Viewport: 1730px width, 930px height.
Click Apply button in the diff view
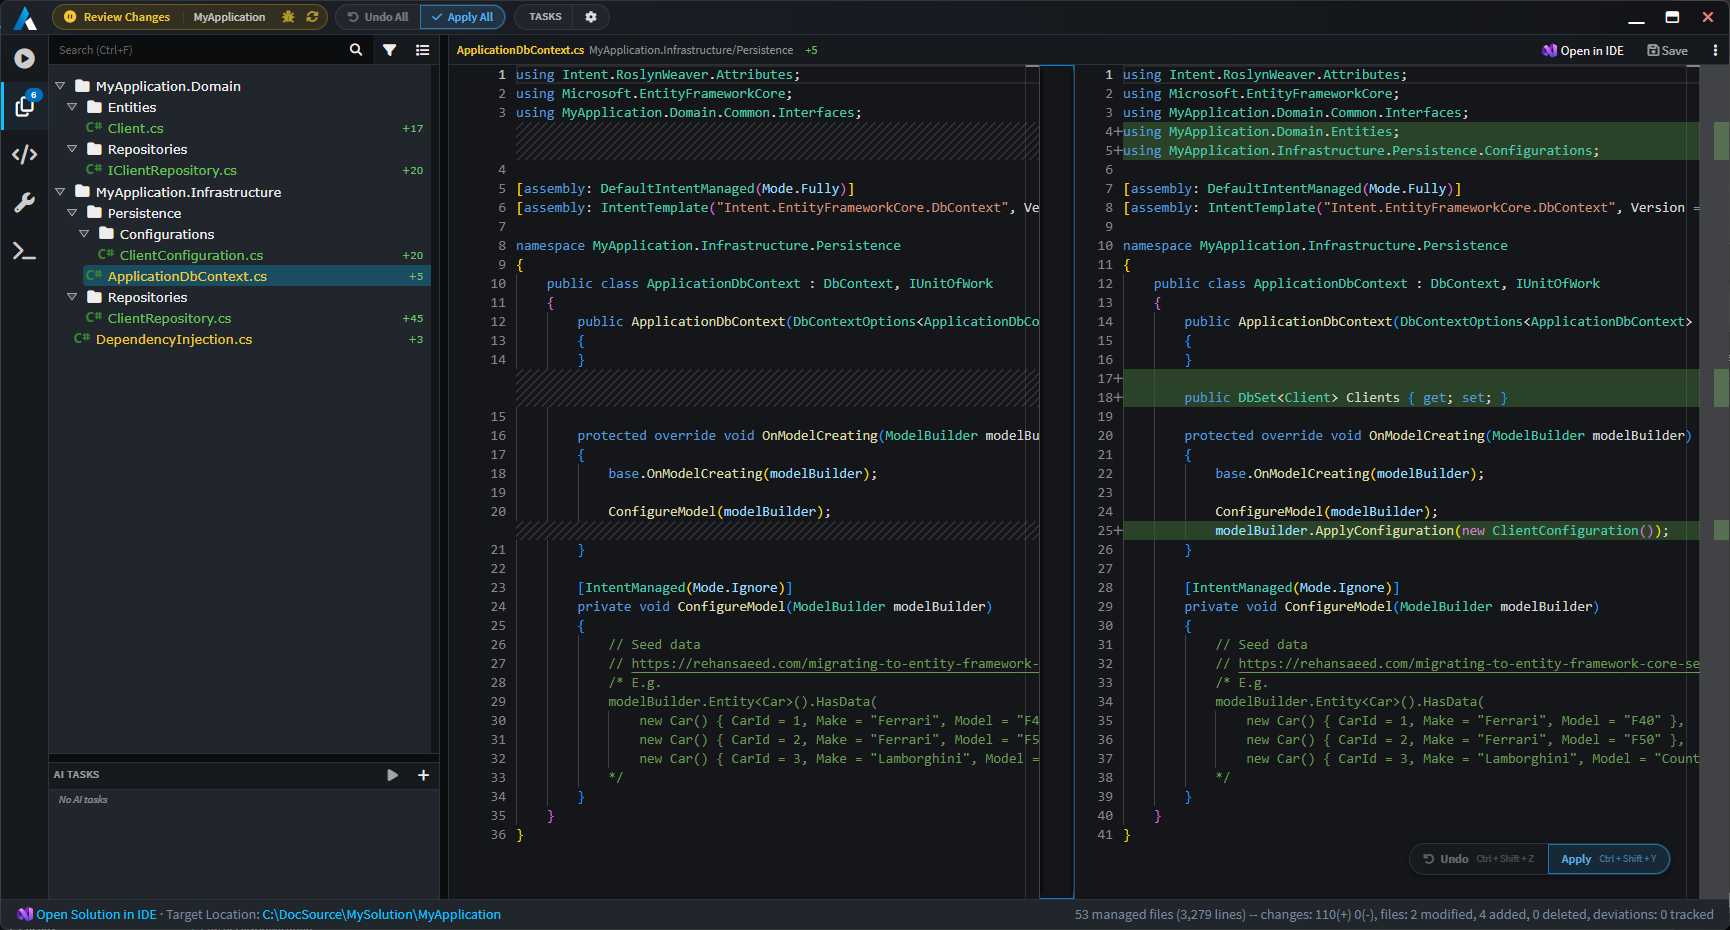pos(1608,859)
